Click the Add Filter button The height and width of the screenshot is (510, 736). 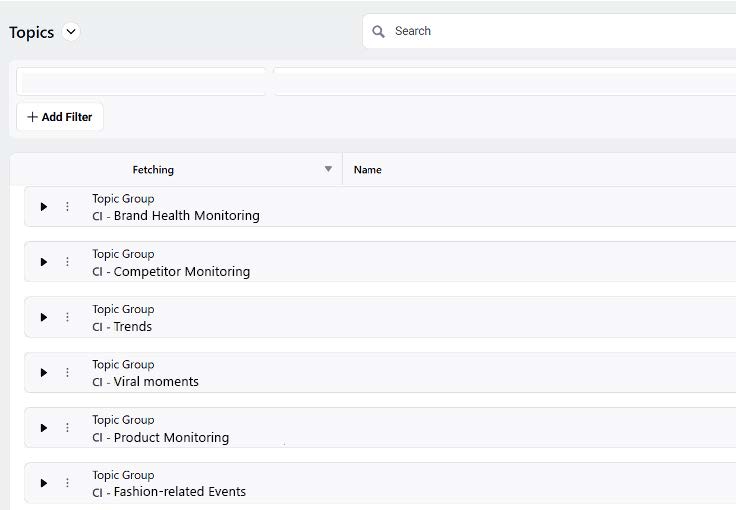point(60,117)
